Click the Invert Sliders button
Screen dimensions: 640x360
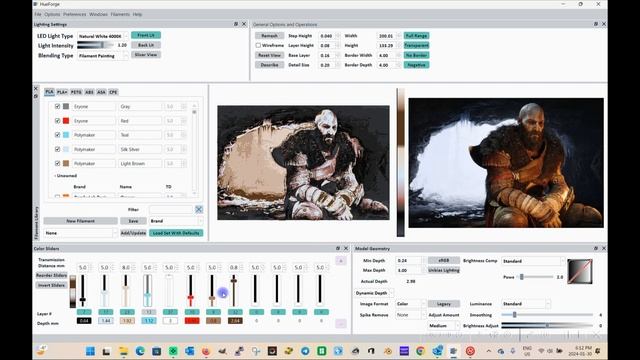point(51,285)
